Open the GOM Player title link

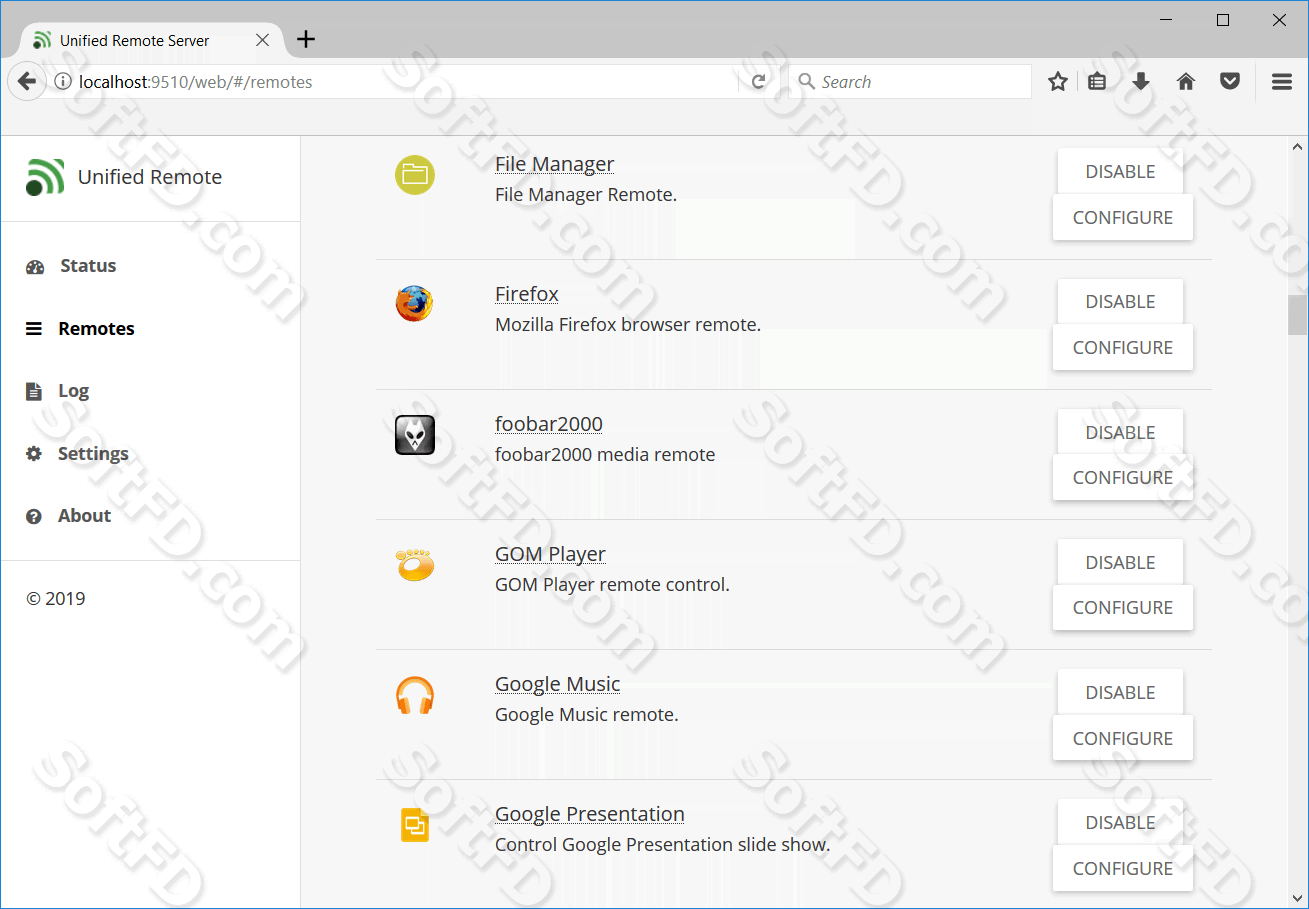point(550,554)
